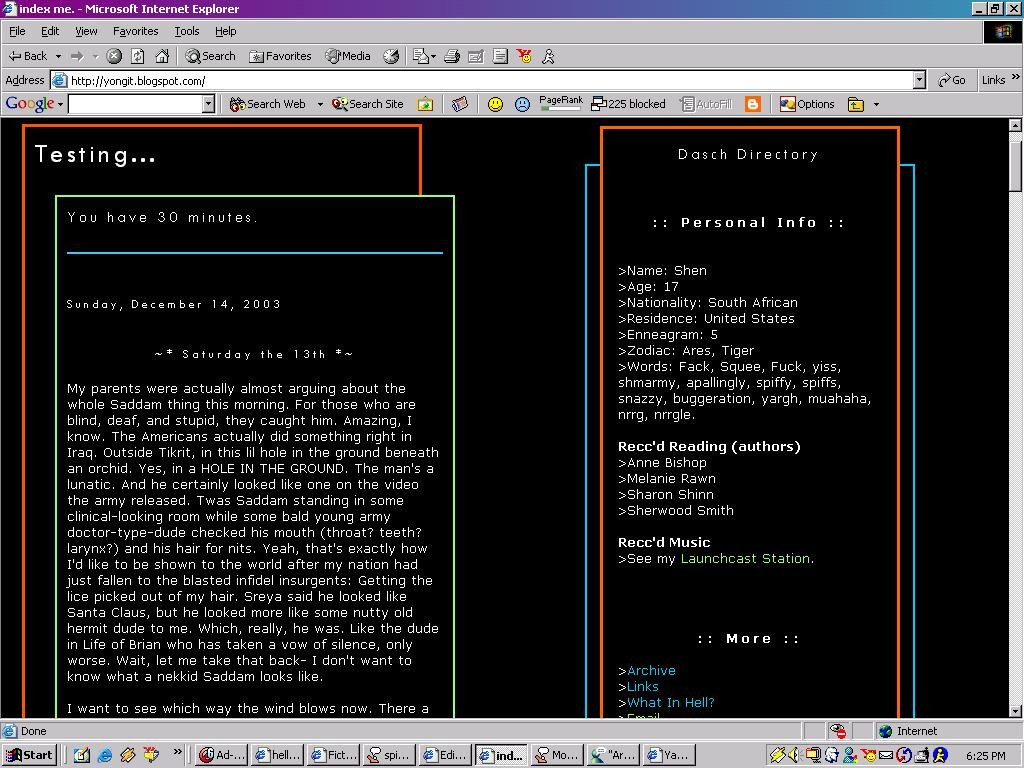Viewport: 1024px width, 768px height.
Task: Click the Google Images search icon
Action: [x=425, y=104]
